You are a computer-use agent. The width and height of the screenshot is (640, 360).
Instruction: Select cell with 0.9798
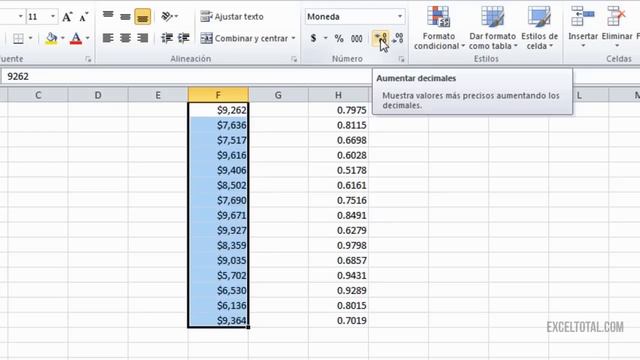(338, 245)
